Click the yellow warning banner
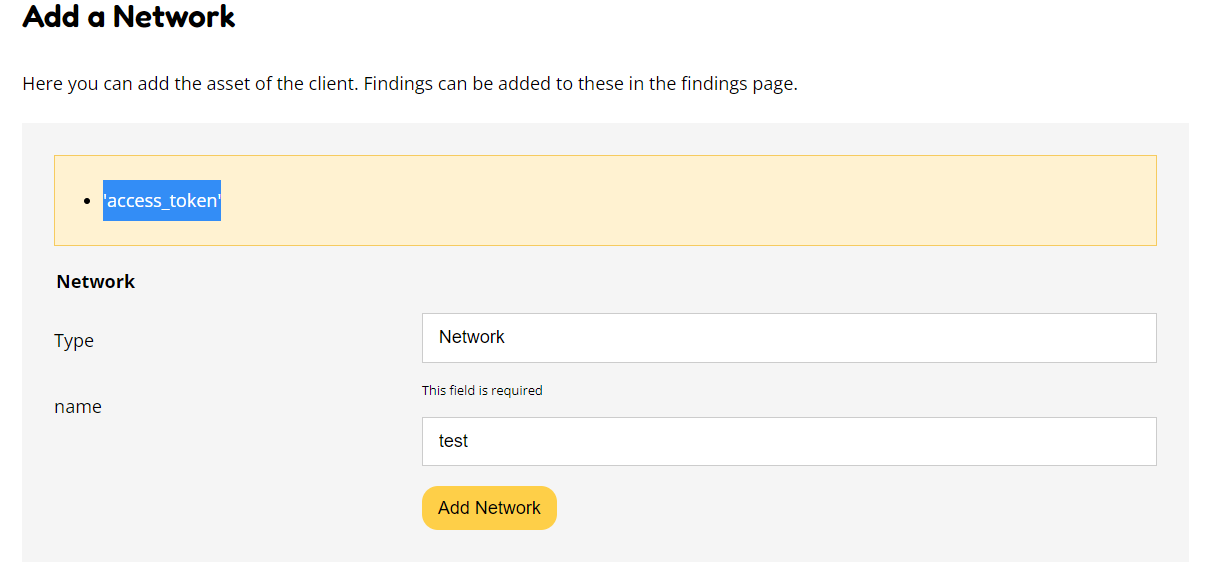 tap(605, 200)
